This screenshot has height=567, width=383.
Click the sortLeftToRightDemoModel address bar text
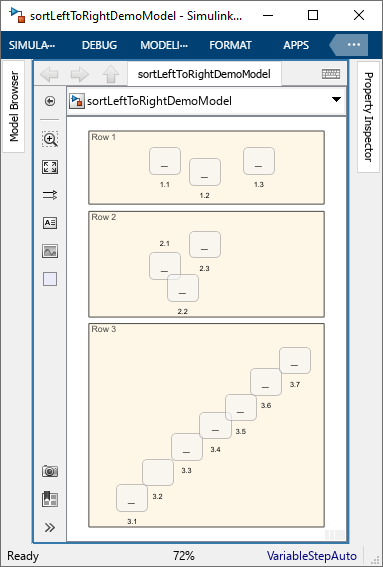pyautogui.click(x=159, y=101)
